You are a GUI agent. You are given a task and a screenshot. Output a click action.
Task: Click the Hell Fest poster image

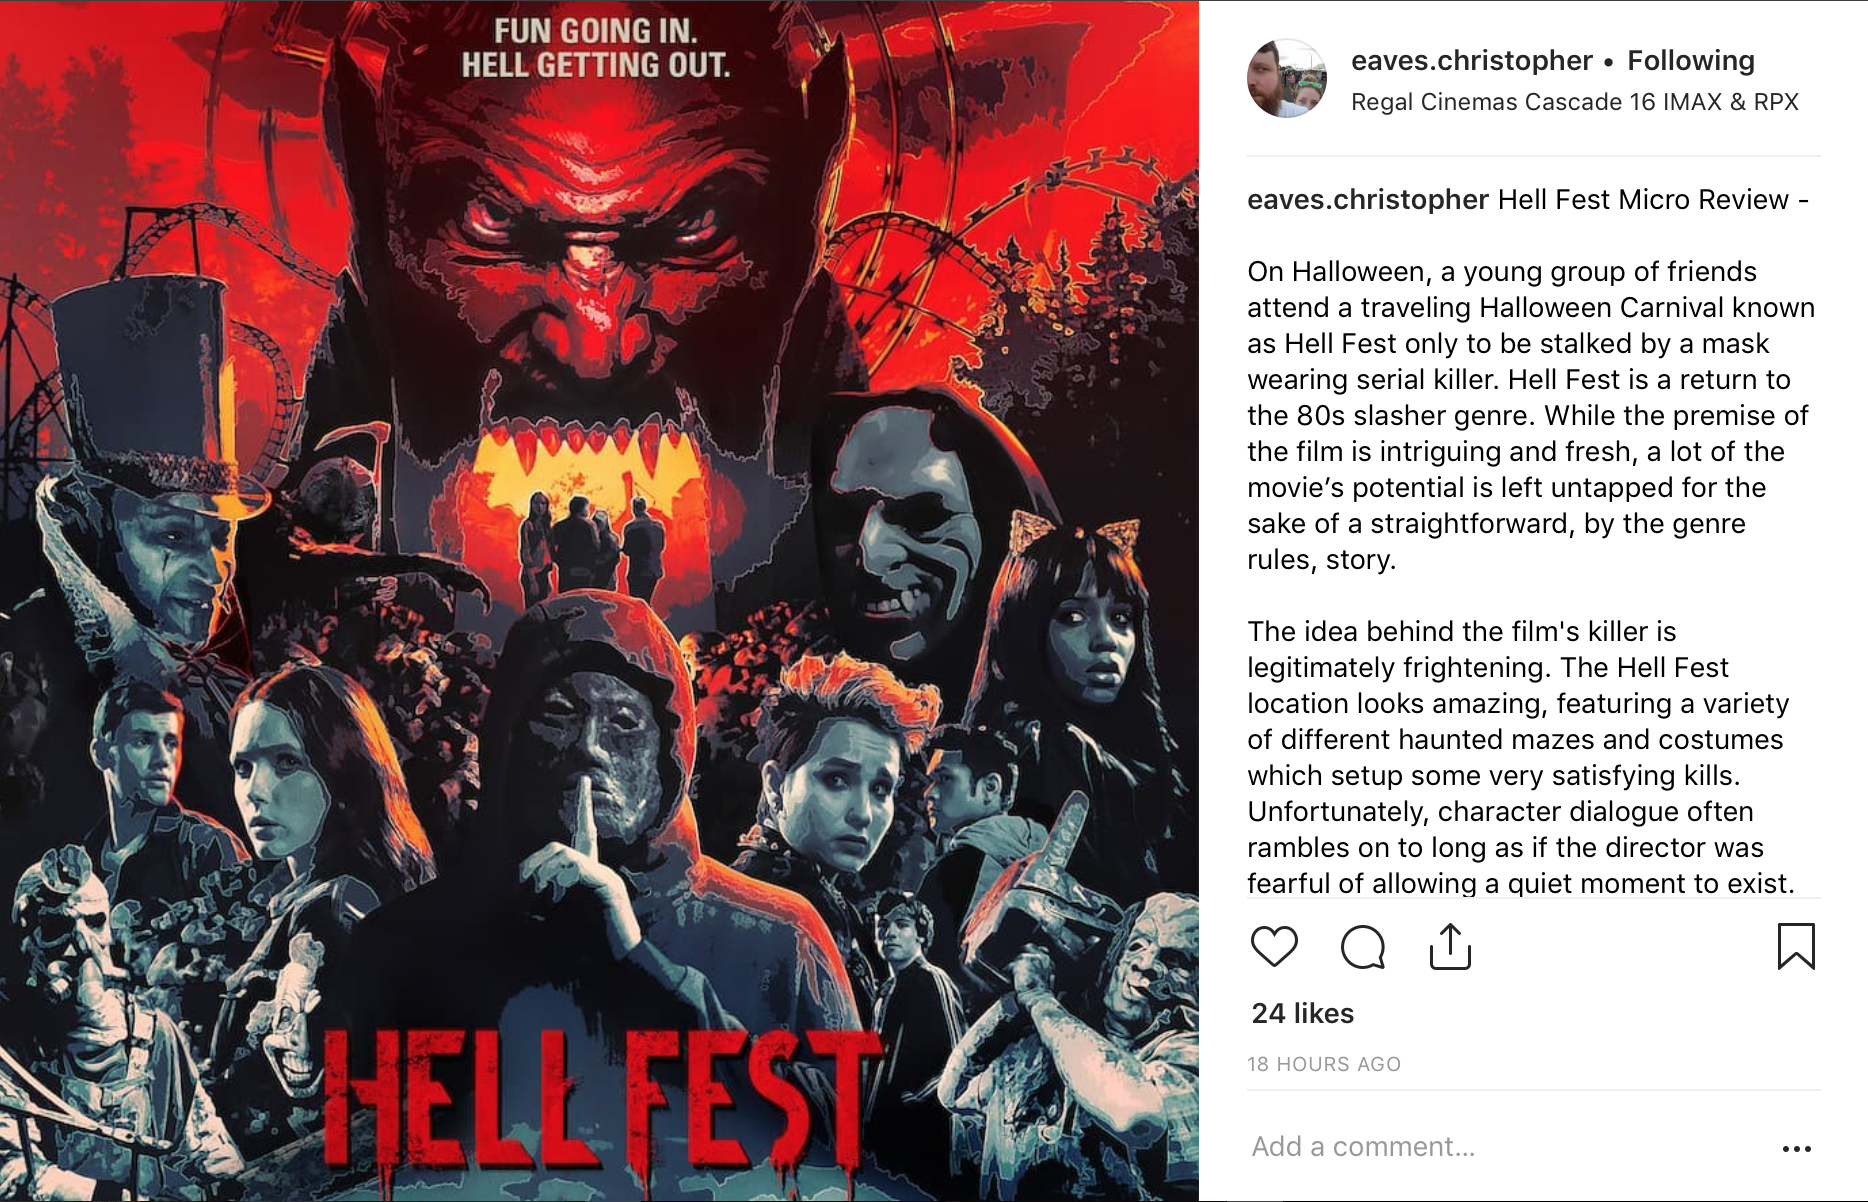[599, 601]
